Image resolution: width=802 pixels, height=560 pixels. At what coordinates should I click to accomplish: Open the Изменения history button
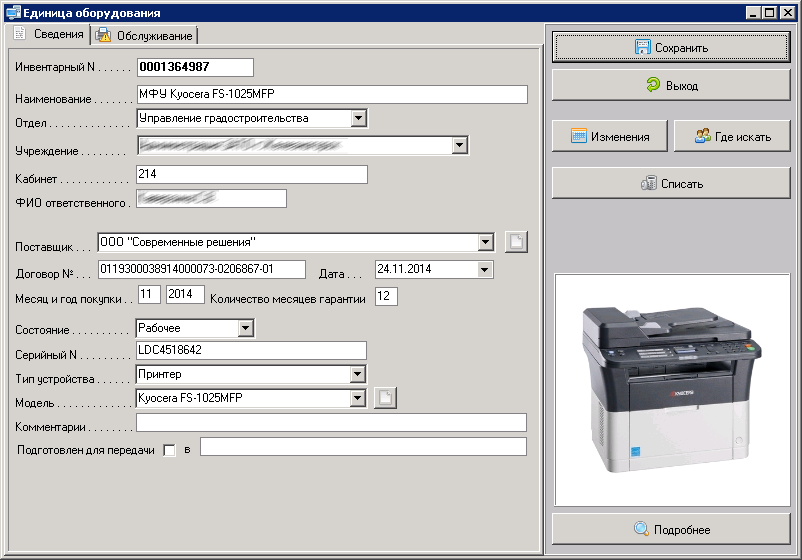pyautogui.click(x=610, y=137)
